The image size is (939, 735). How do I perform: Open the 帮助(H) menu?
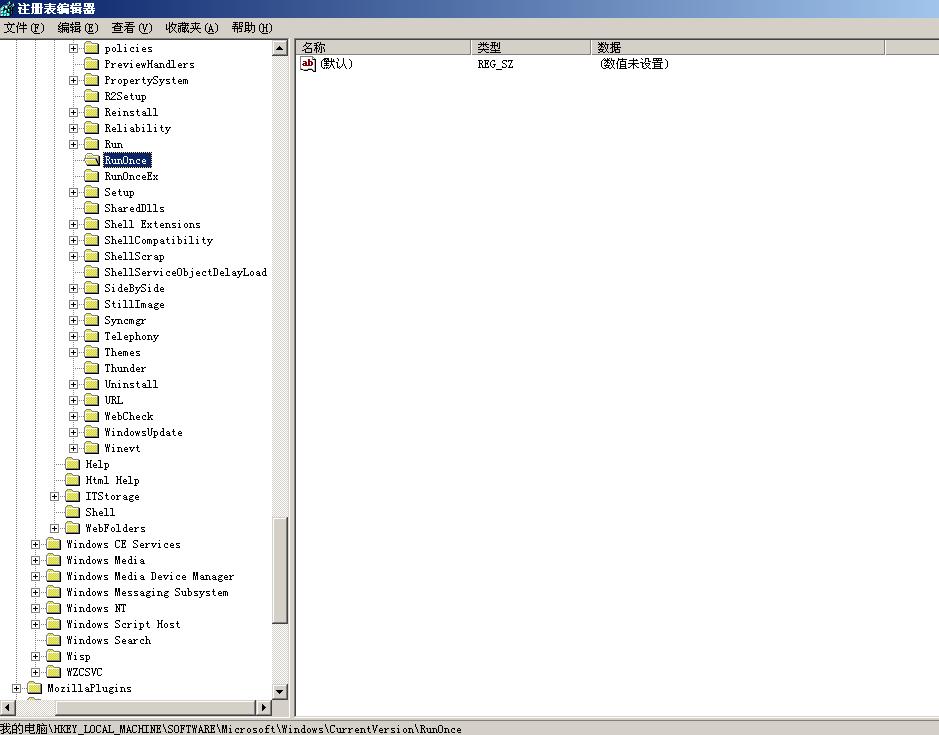coord(252,28)
